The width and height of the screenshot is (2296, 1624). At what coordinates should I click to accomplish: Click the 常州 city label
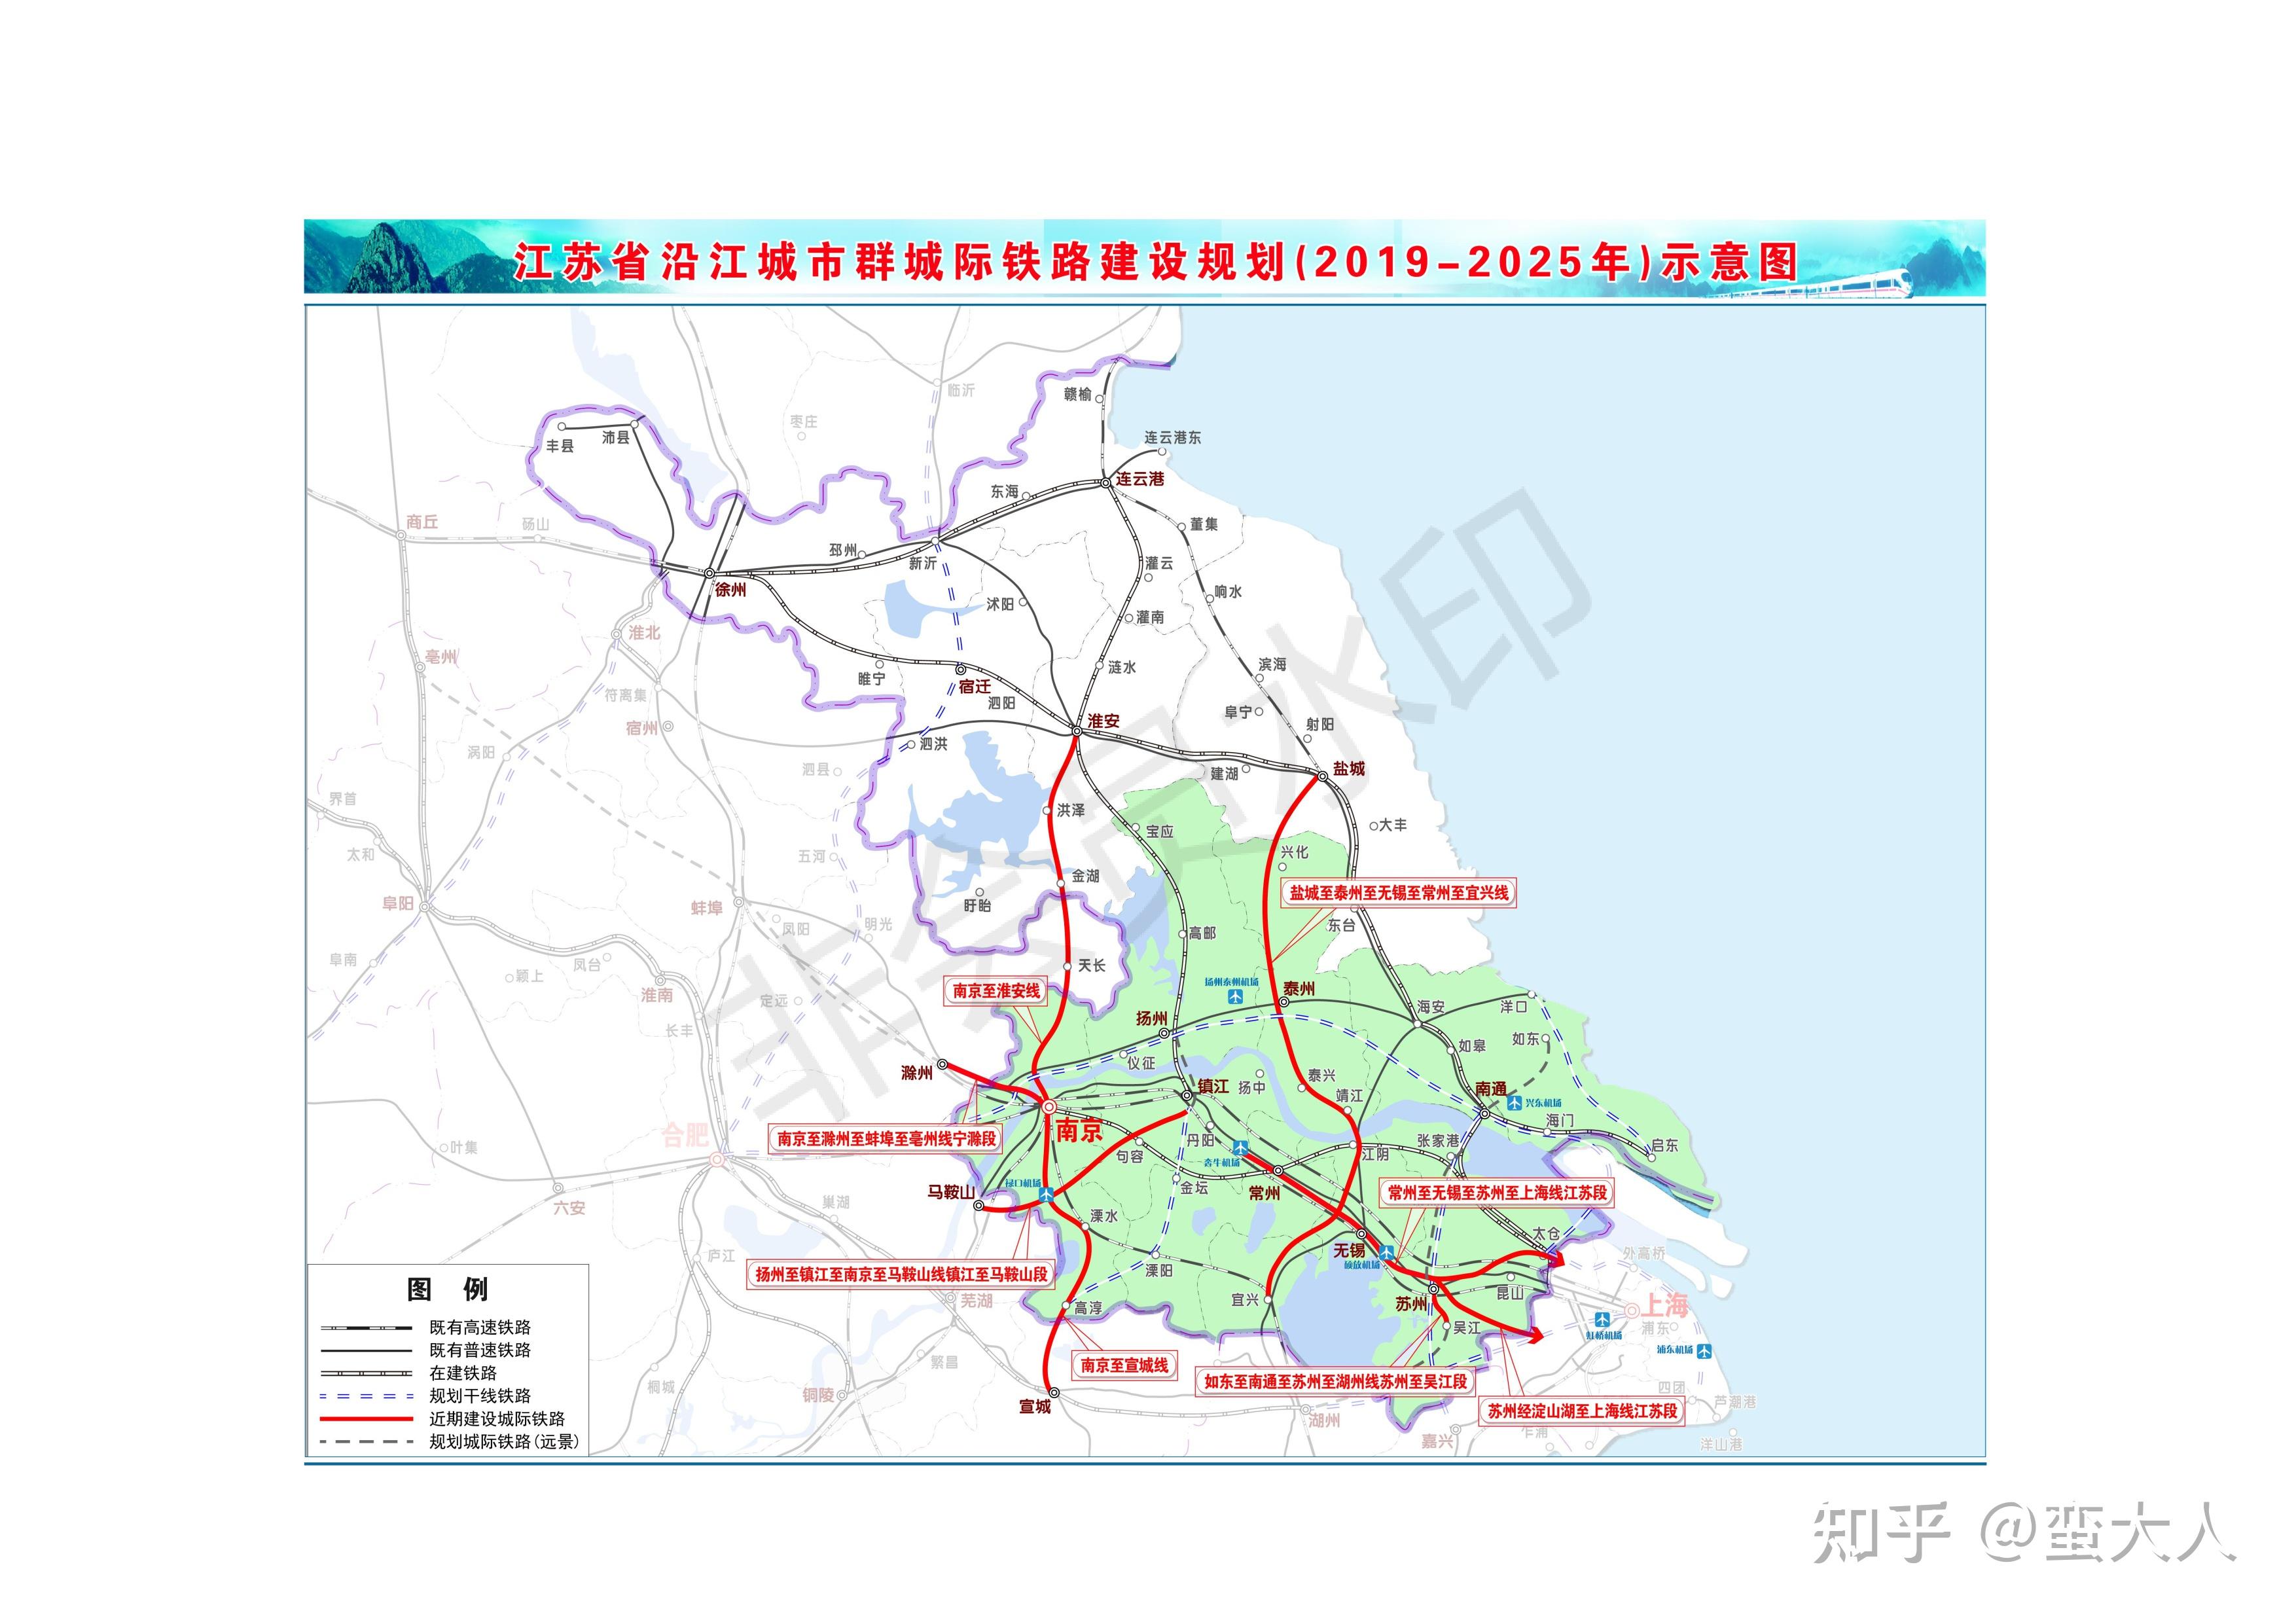click(1264, 1193)
